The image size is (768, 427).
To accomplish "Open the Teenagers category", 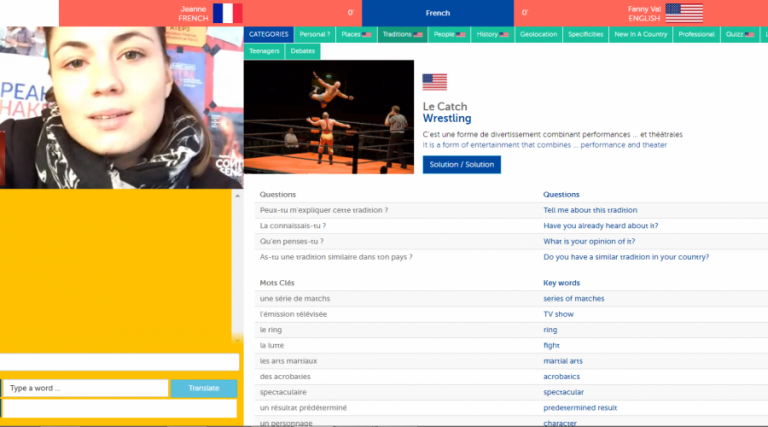I will tap(264, 51).
